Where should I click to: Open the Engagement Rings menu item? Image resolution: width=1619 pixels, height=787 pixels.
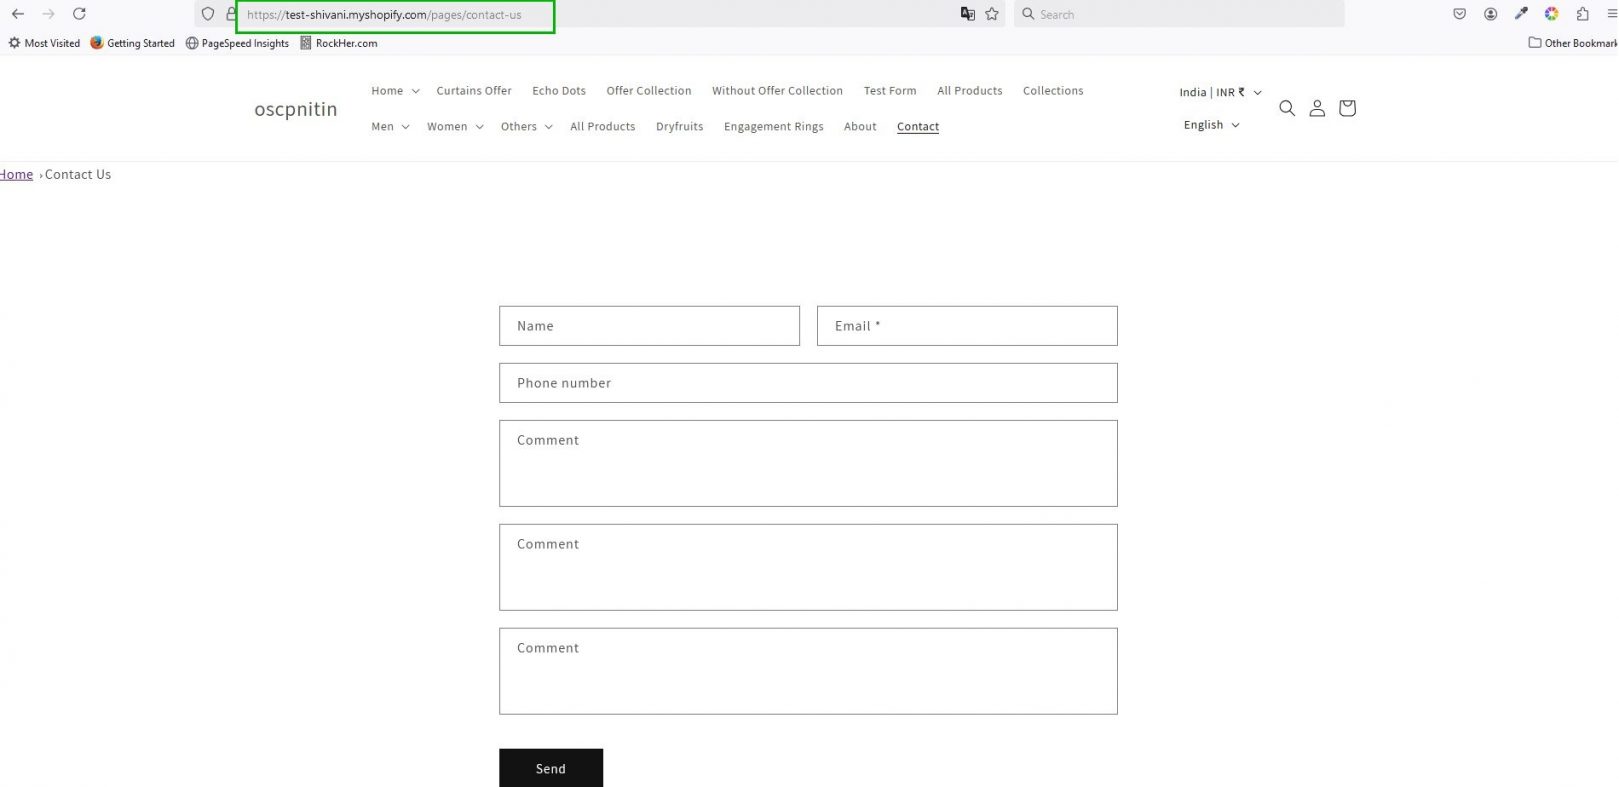(773, 127)
